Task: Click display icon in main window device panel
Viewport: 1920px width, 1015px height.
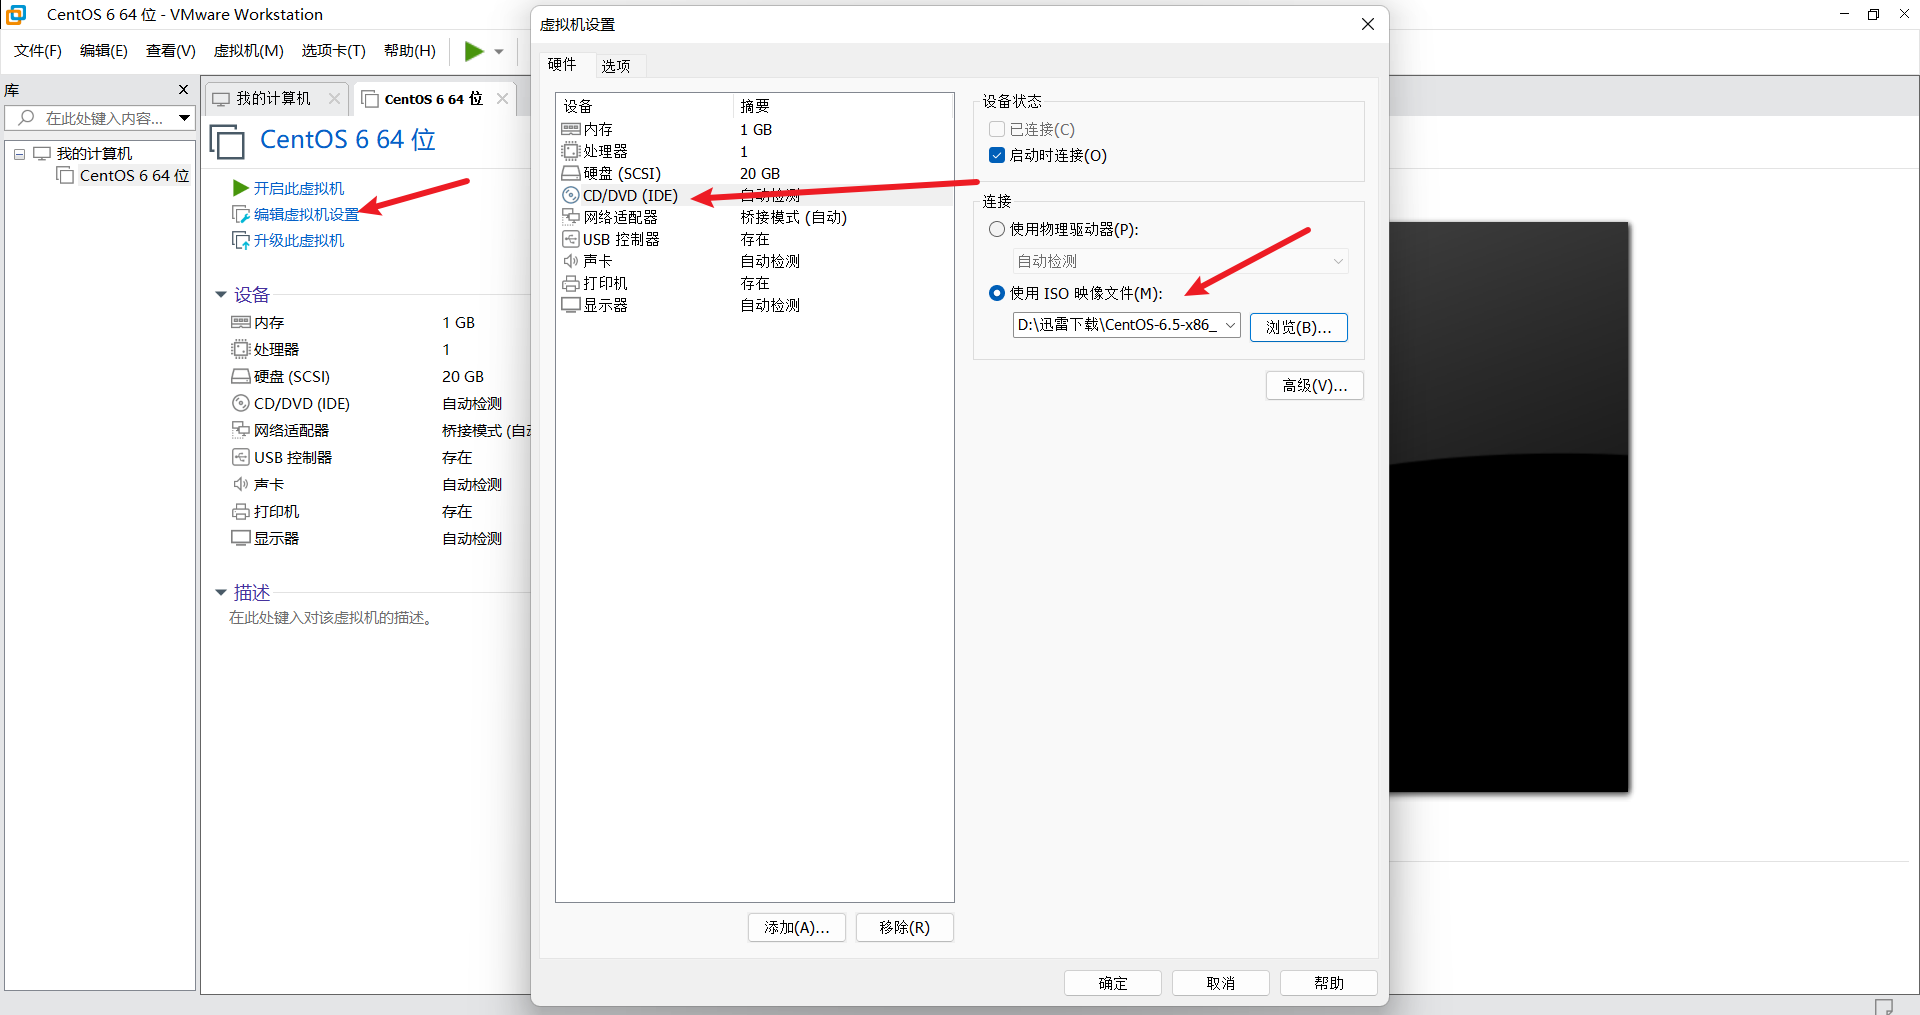Action: pos(241,538)
